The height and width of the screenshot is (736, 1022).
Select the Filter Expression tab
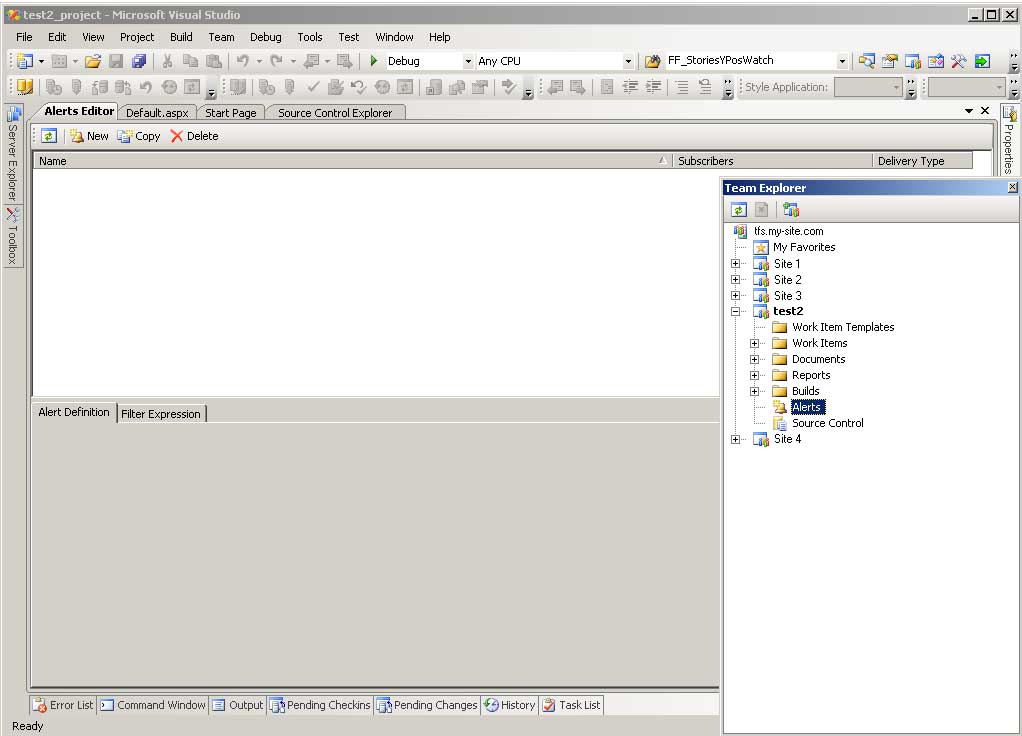click(161, 414)
